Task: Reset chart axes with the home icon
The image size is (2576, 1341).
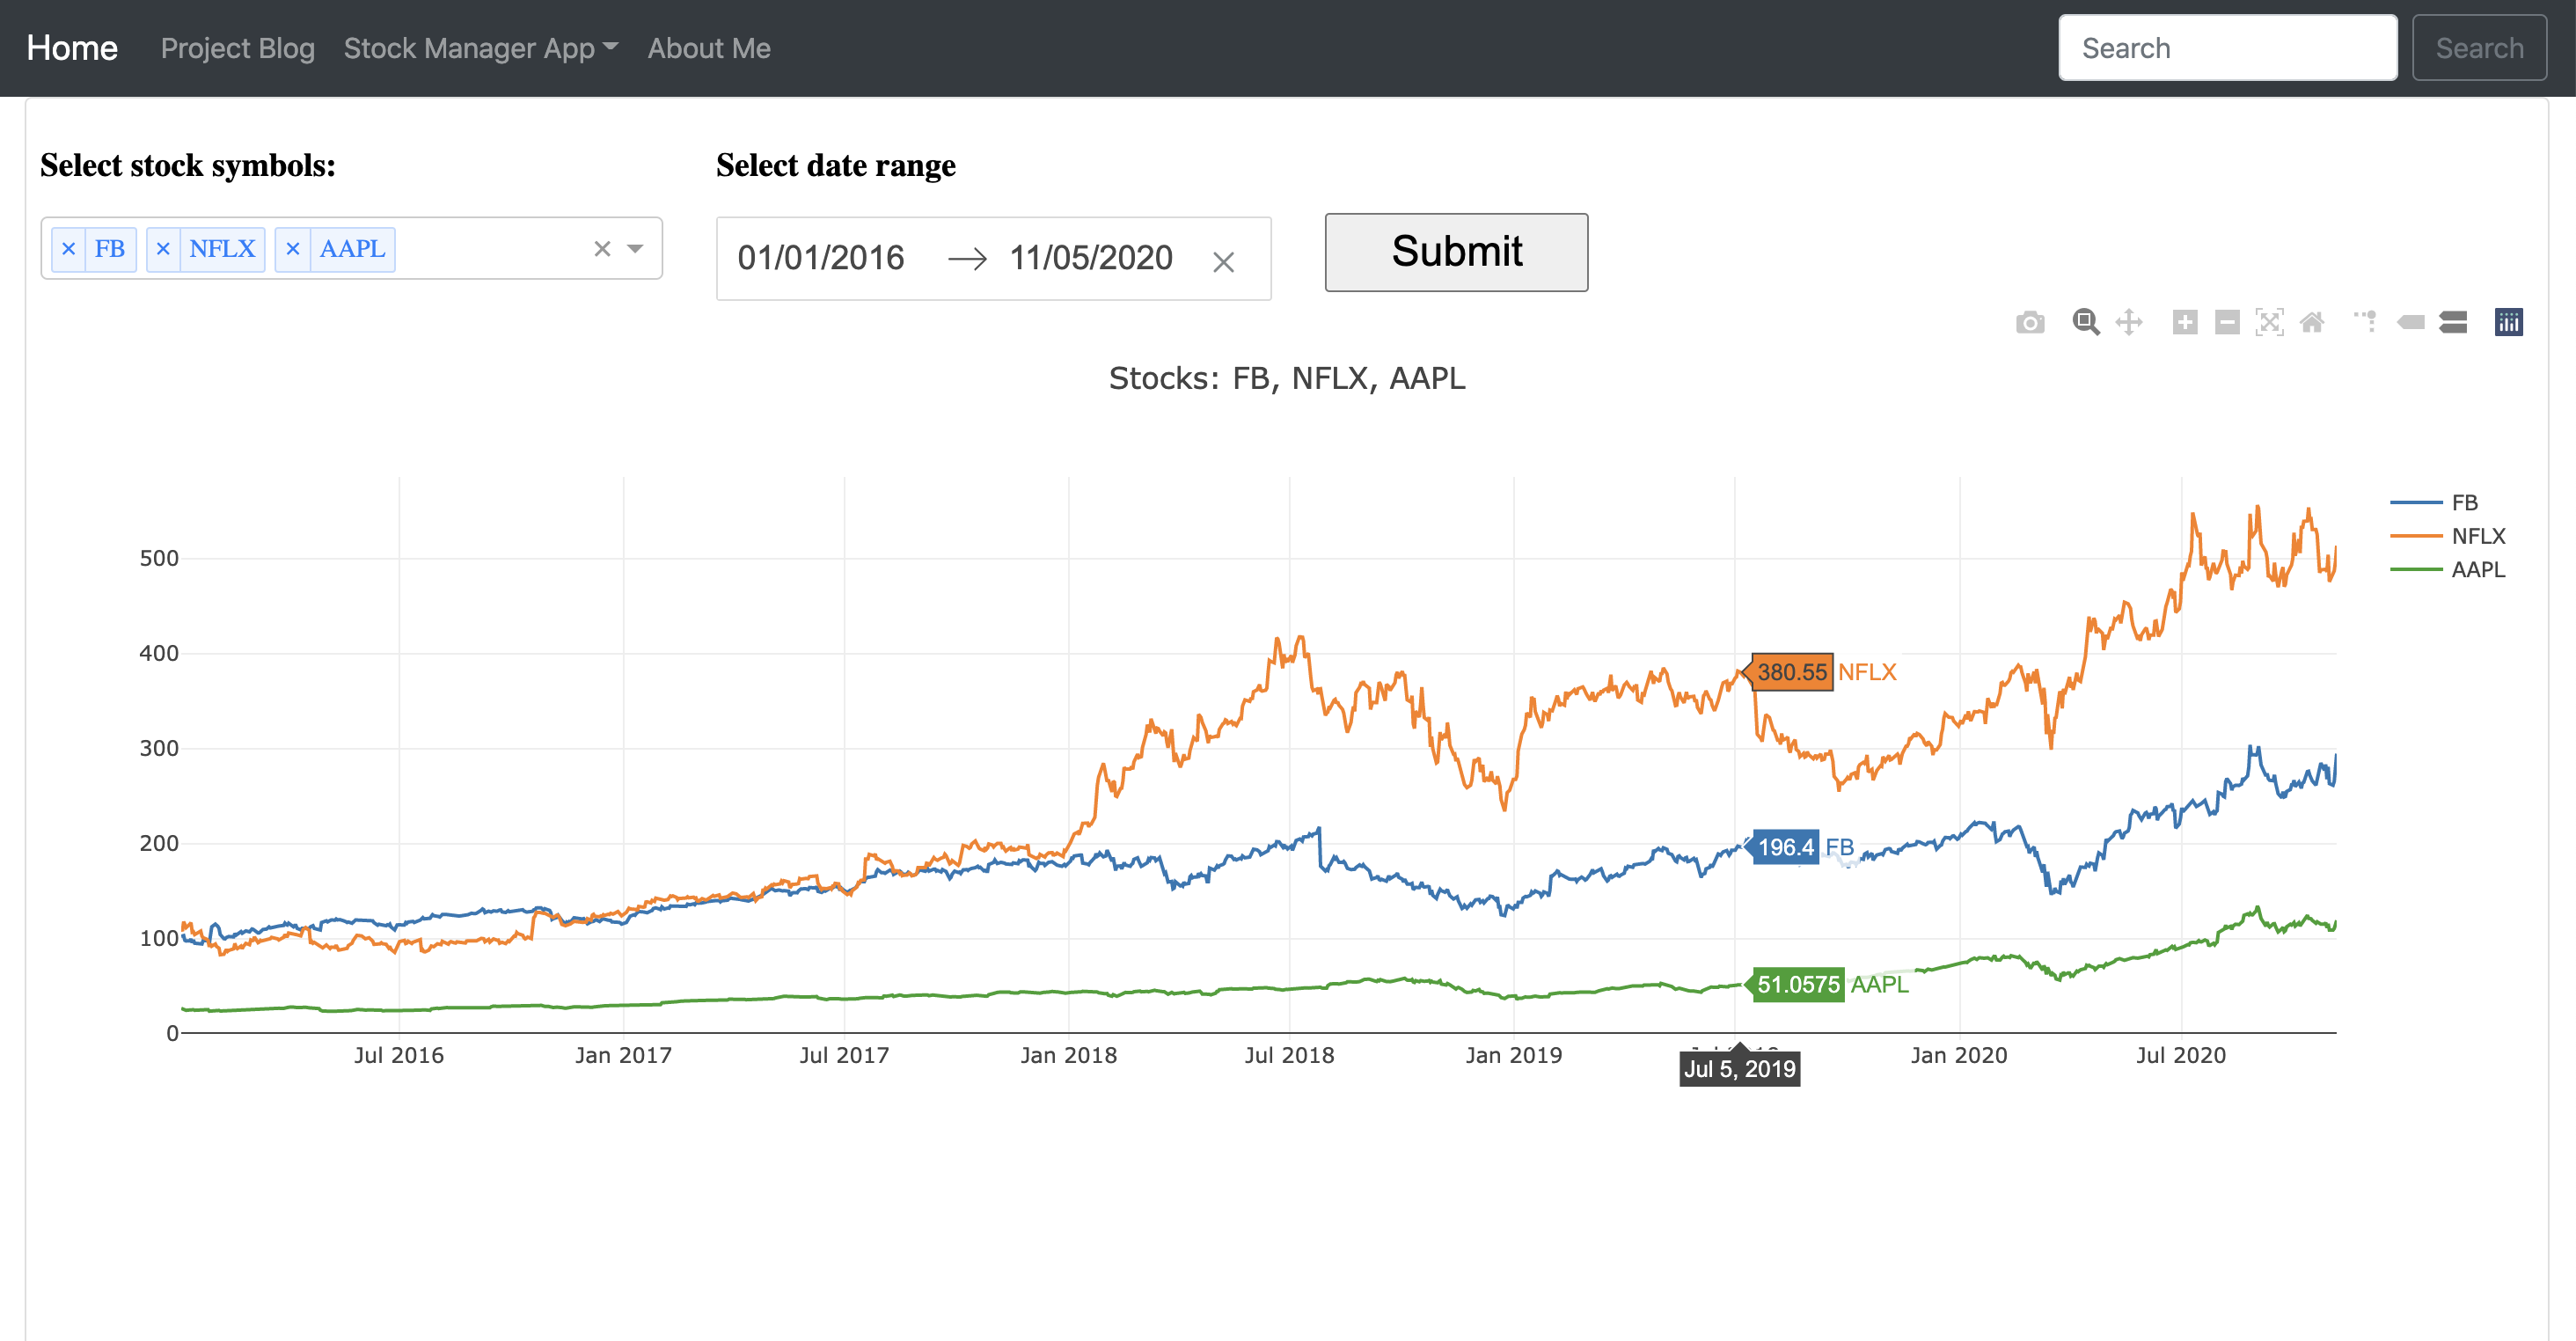Action: point(2313,322)
